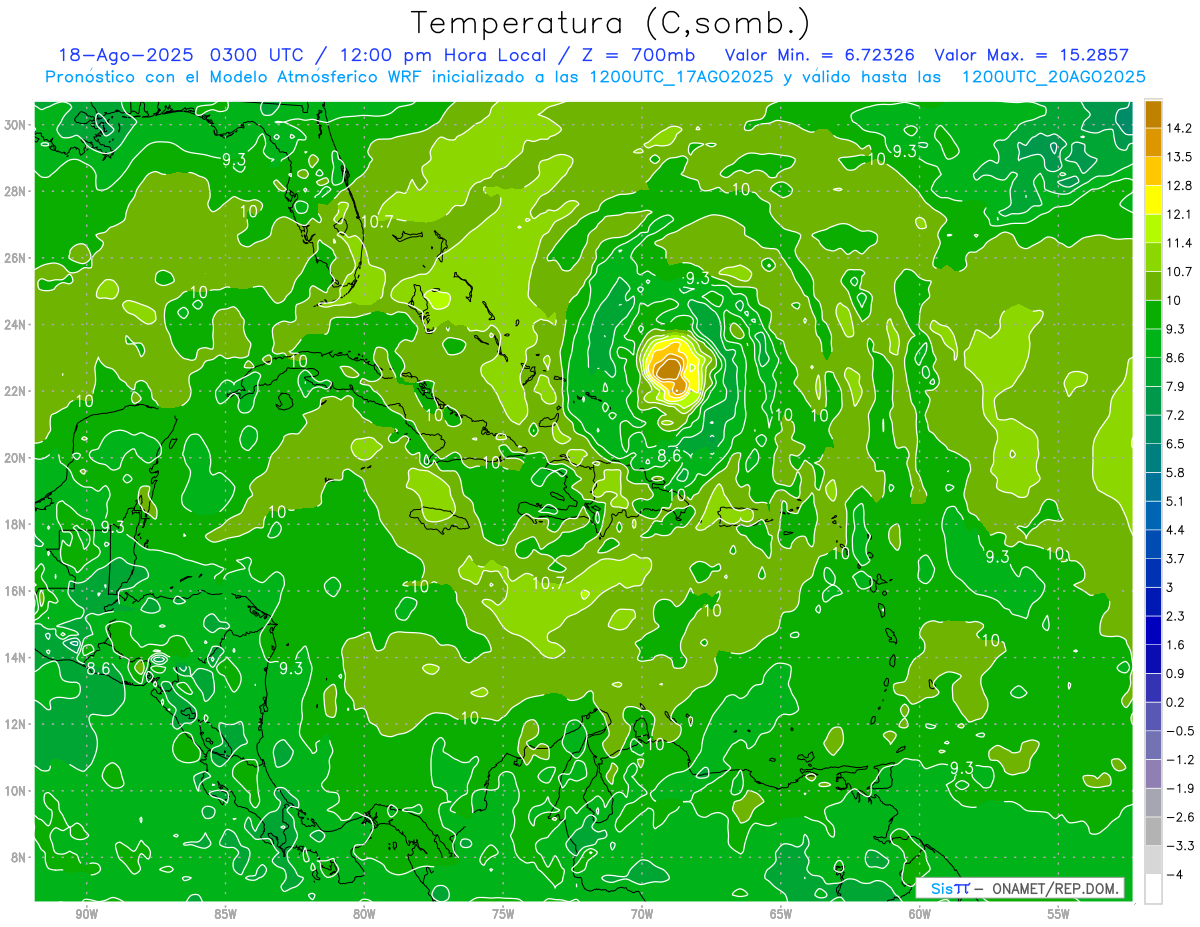Click the 24N latitude label
Image resolution: width=1200 pixels, height=927 pixels.
15,325
